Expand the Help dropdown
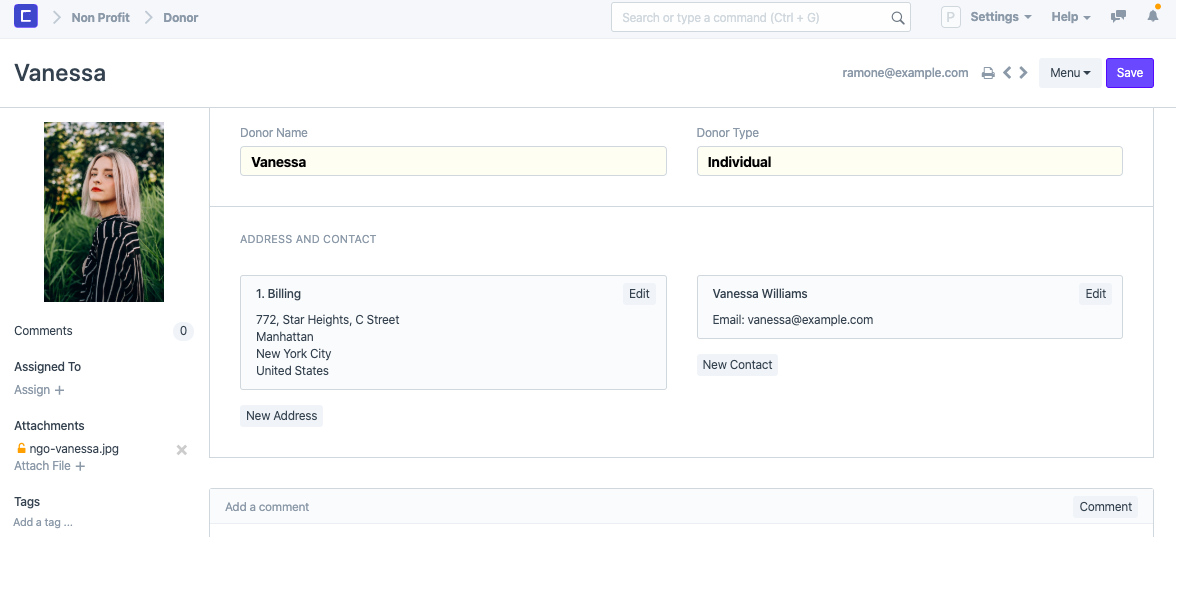This screenshot has height=611, width=1187. (x=1070, y=17)
